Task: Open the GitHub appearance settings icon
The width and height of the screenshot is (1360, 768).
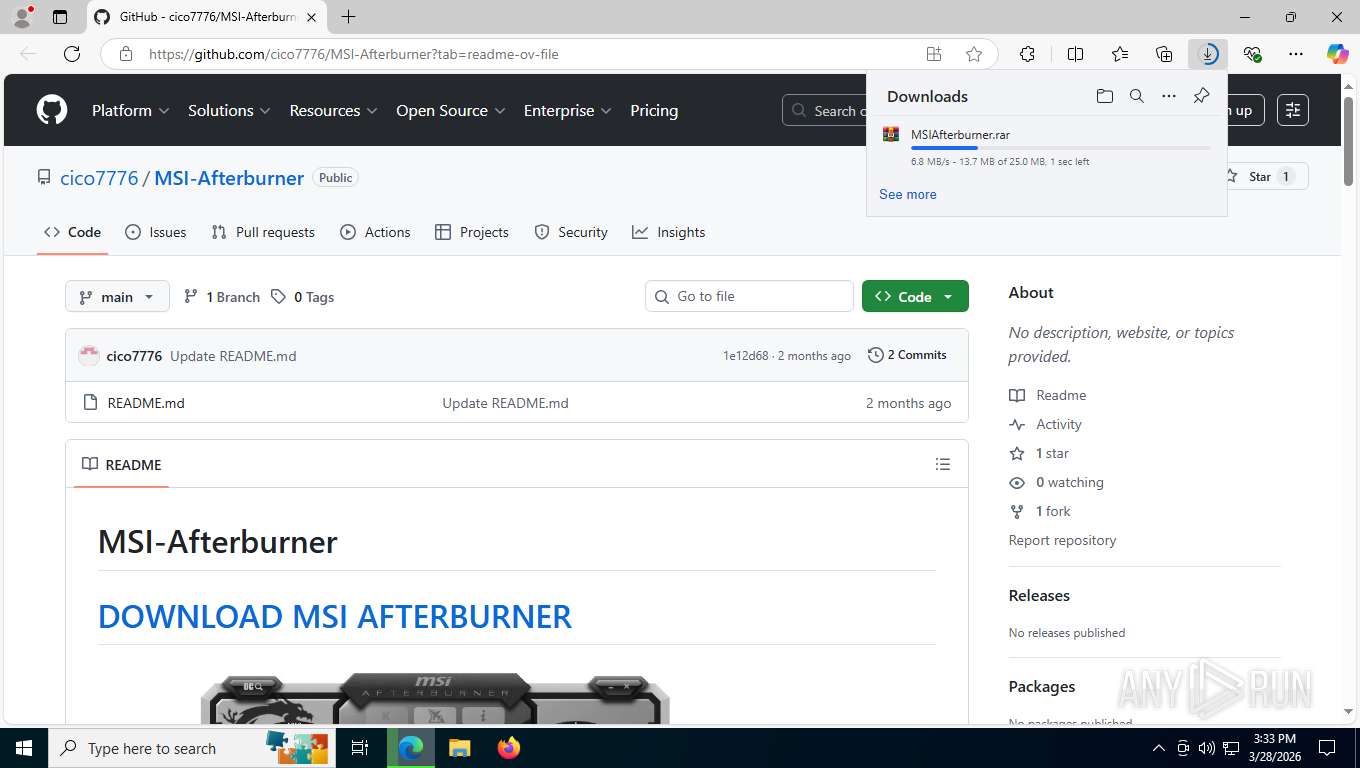Action: [x=1293, y=110]
